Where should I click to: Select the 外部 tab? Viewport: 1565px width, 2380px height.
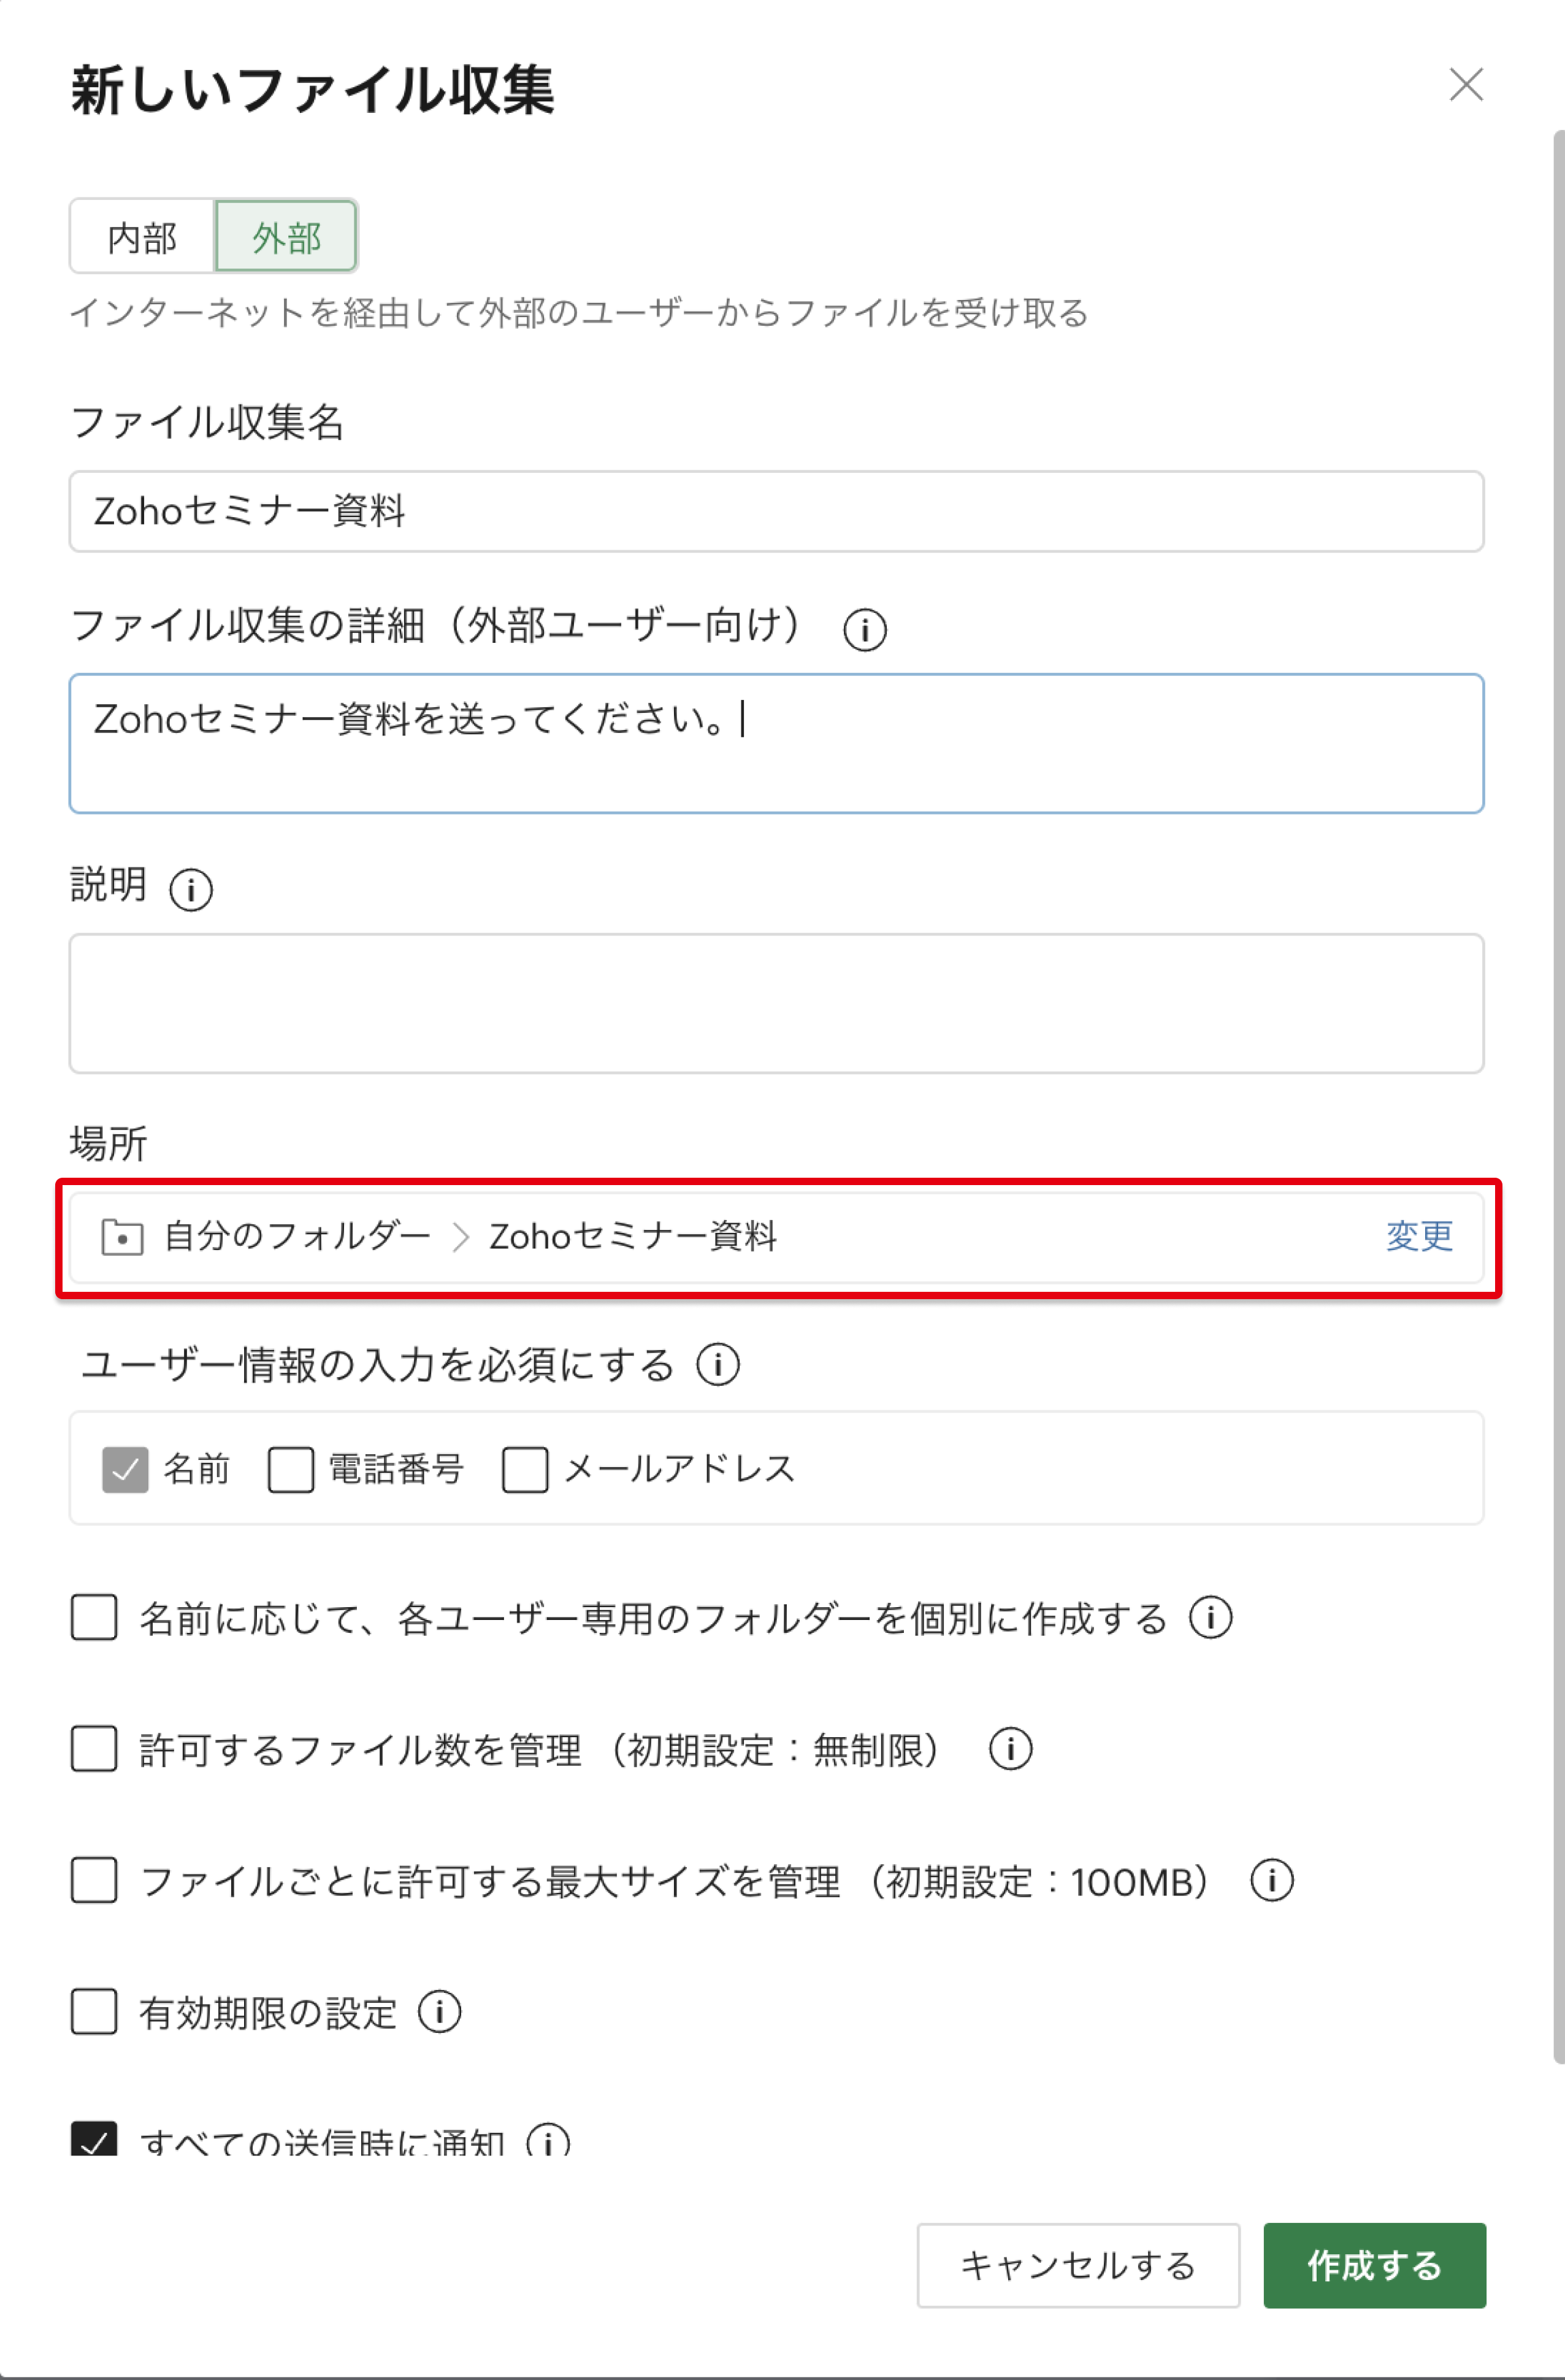pyautogui.click(x=286, y=237)
